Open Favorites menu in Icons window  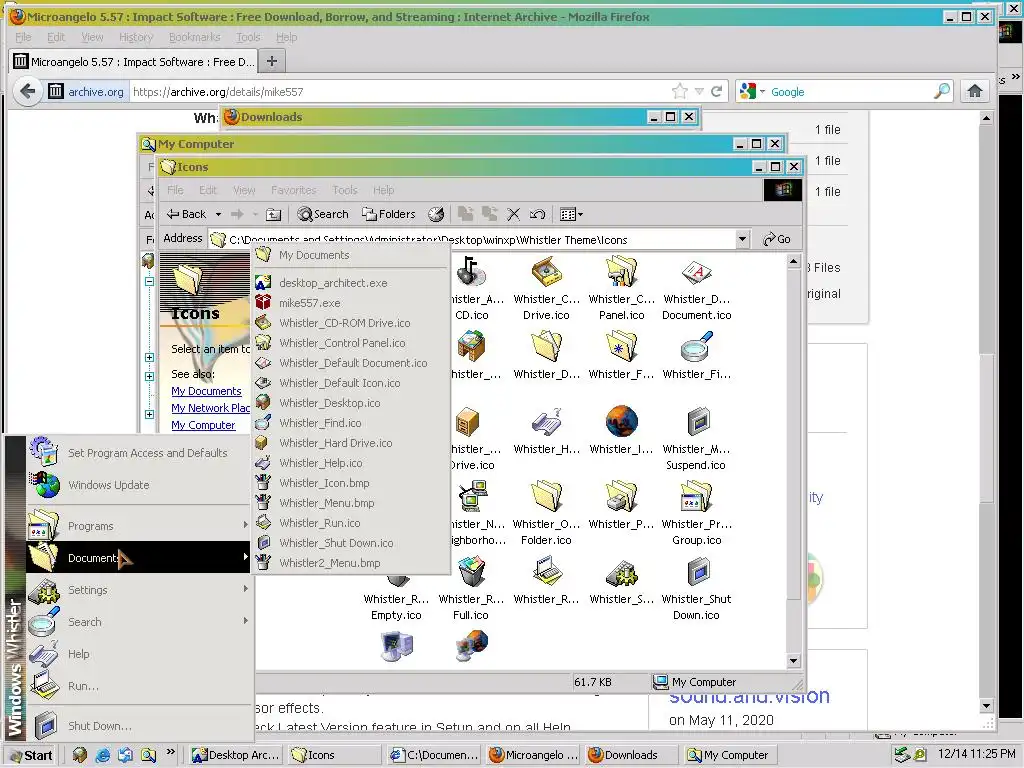294,190
